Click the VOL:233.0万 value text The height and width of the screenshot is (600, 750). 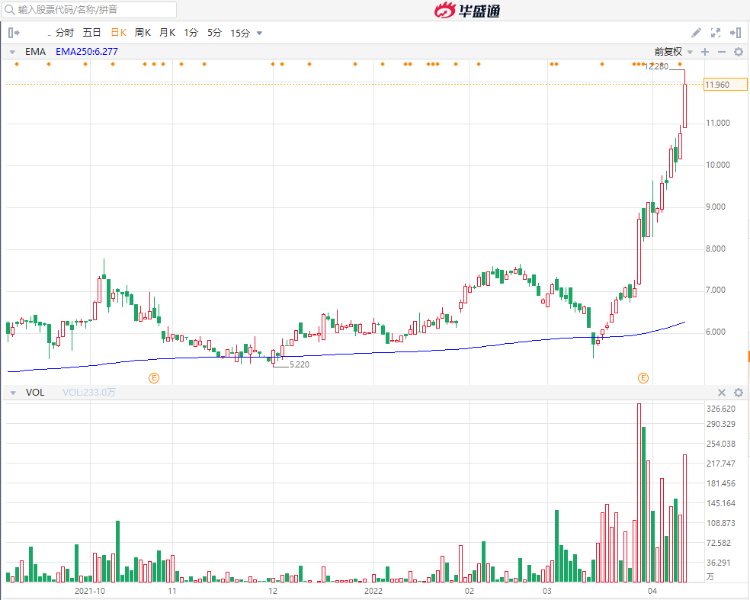pos(89,392)
